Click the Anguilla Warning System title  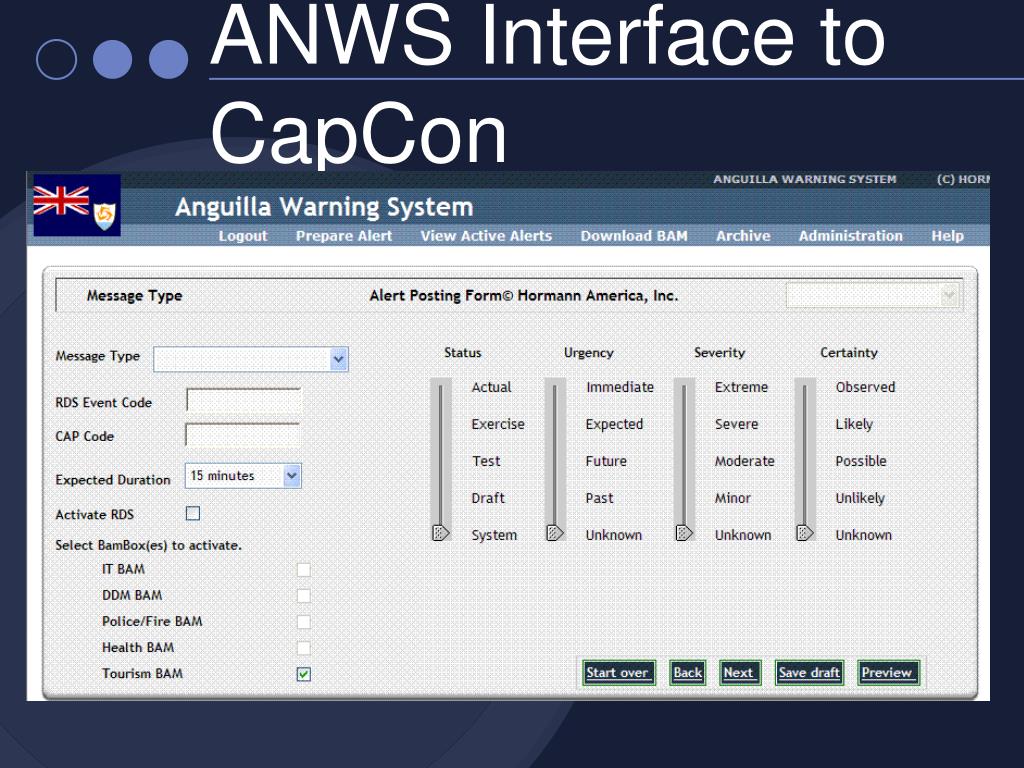(325, 207)
